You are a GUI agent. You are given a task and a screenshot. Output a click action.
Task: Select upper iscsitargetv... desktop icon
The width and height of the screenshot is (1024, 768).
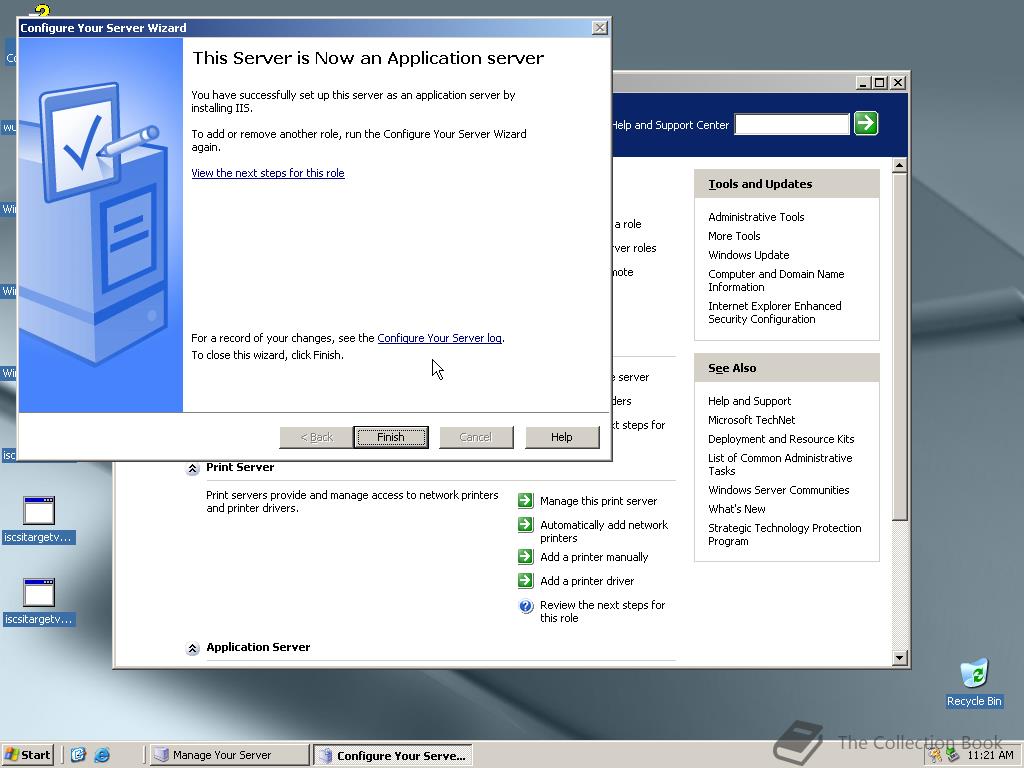[x=39, y=520]
